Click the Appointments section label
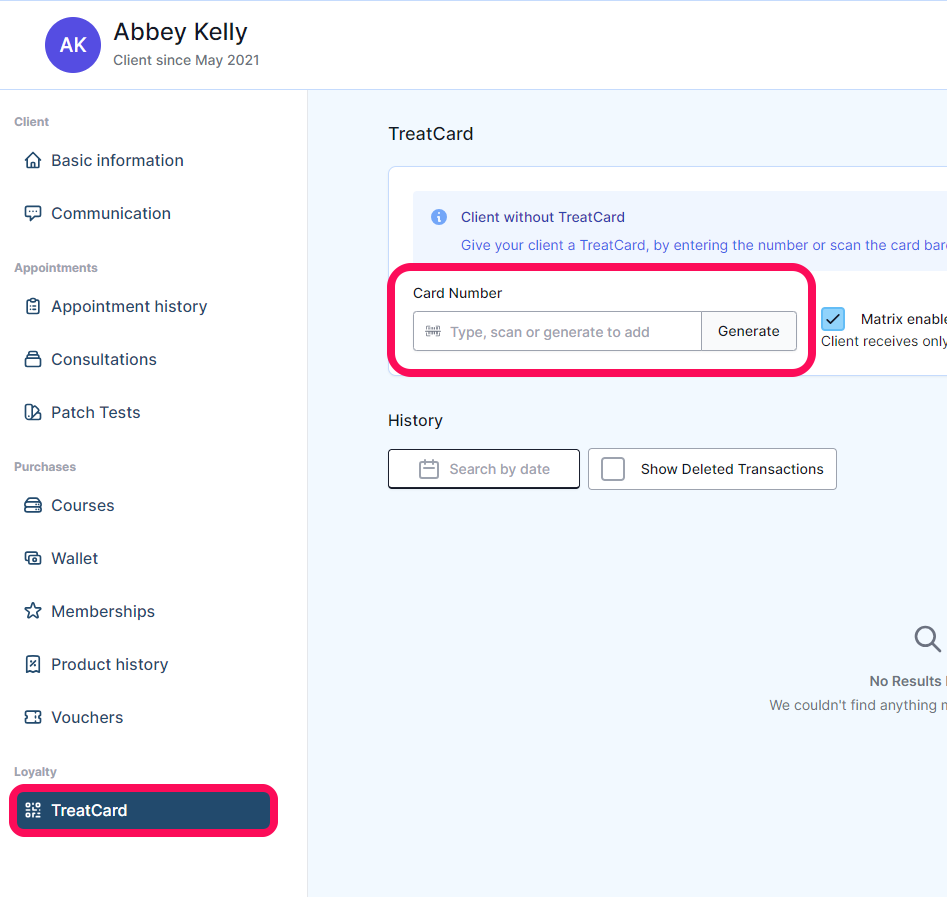The height and width of the screenshot is (897, 947). point(56,268)
